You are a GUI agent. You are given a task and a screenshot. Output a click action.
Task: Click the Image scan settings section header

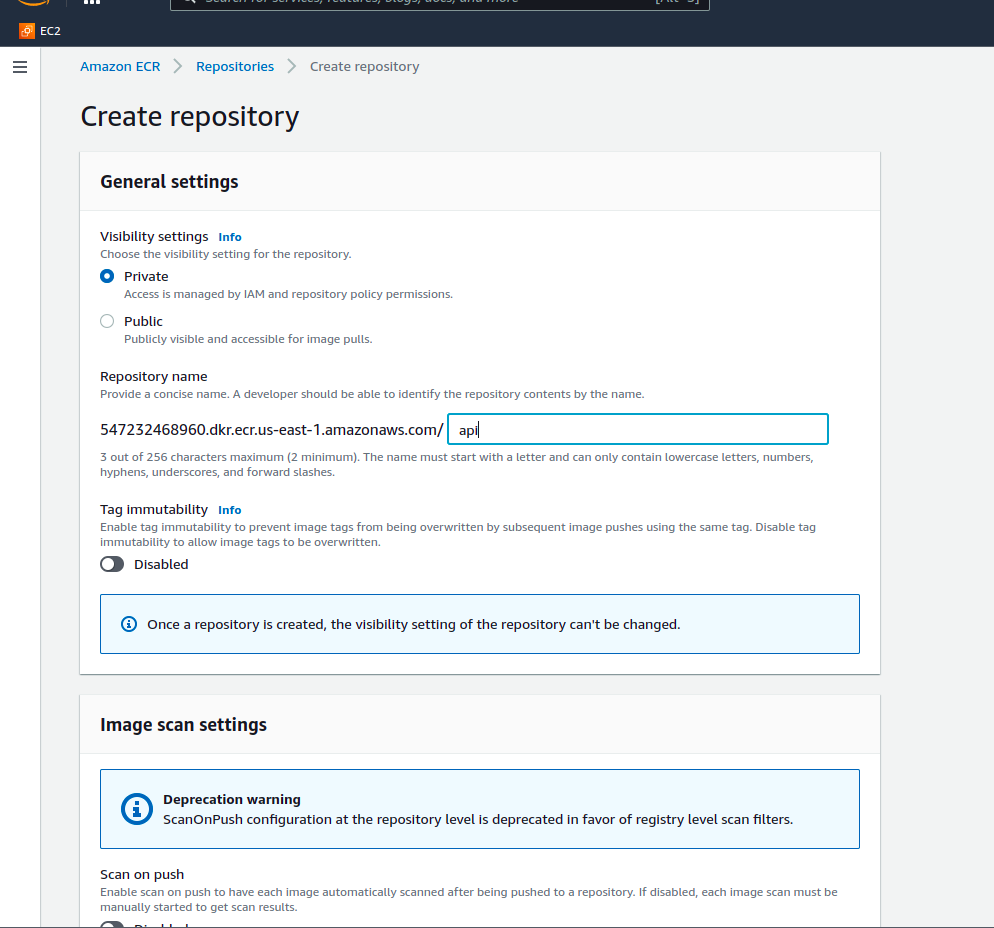181,724
